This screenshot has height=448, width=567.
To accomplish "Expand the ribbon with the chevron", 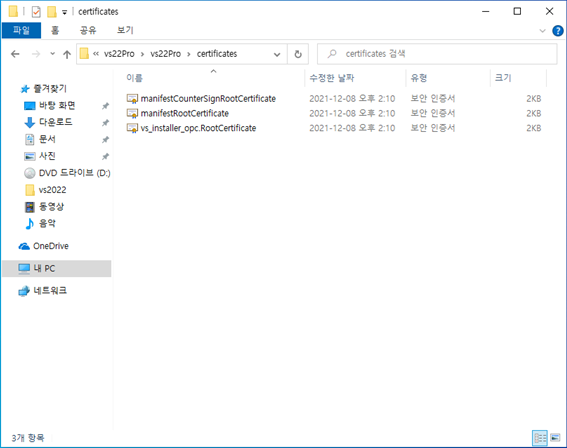I will 542,31.
